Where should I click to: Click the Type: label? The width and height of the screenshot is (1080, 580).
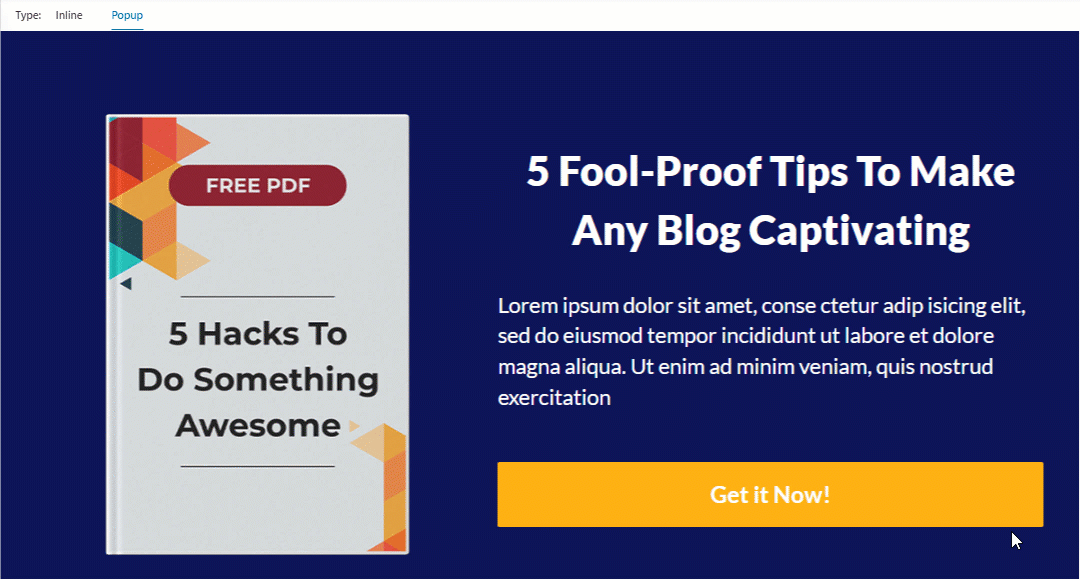[28, 15]
